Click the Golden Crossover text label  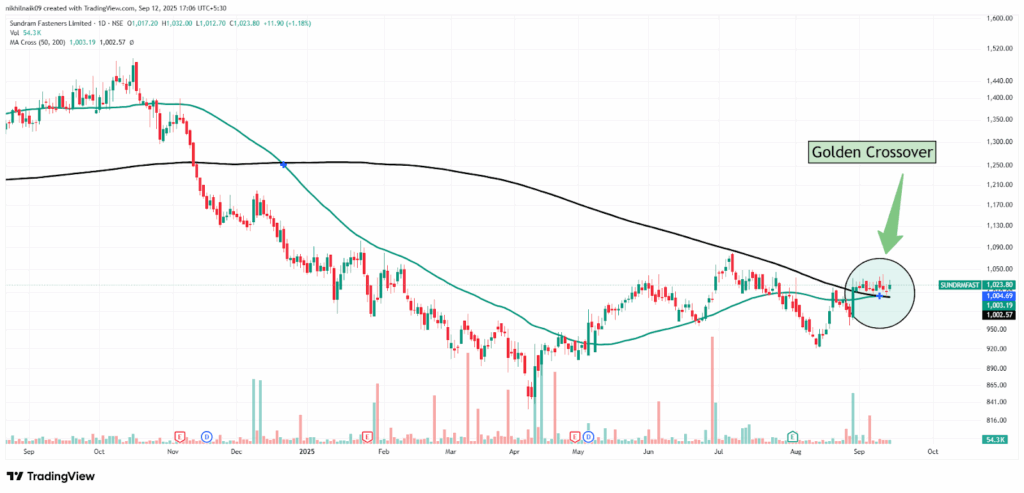872,154
